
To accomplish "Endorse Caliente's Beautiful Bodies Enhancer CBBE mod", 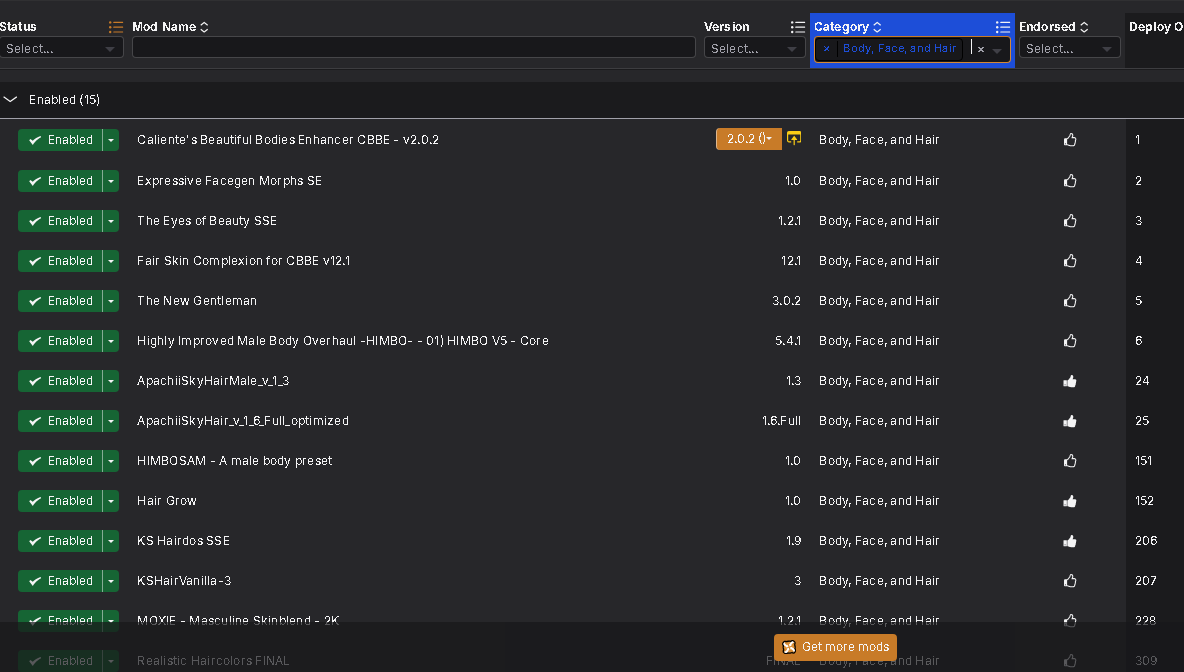I will click(x=1069, y=140).
